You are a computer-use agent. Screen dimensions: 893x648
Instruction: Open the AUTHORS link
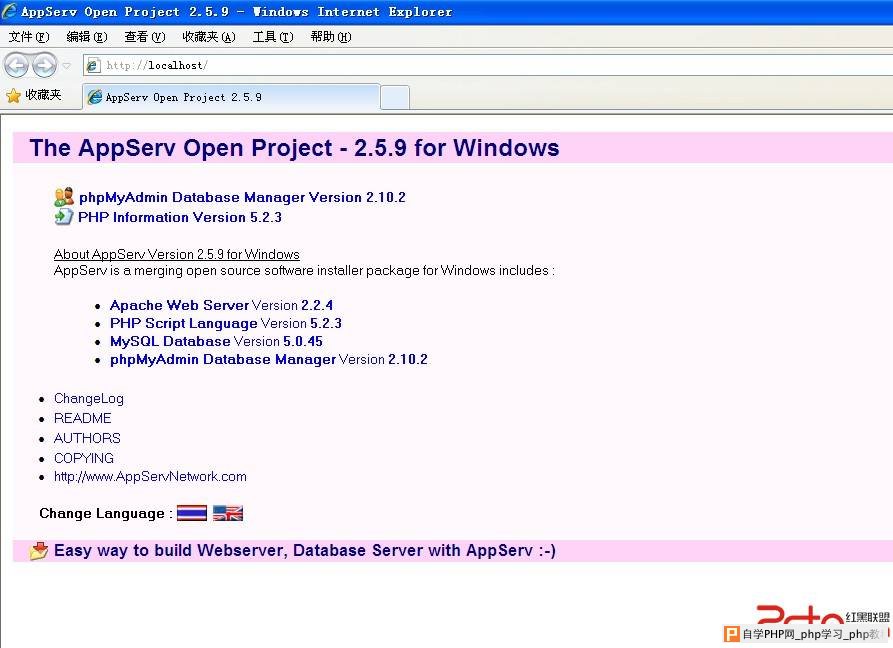pyautogui.click(x=87, y=438)
